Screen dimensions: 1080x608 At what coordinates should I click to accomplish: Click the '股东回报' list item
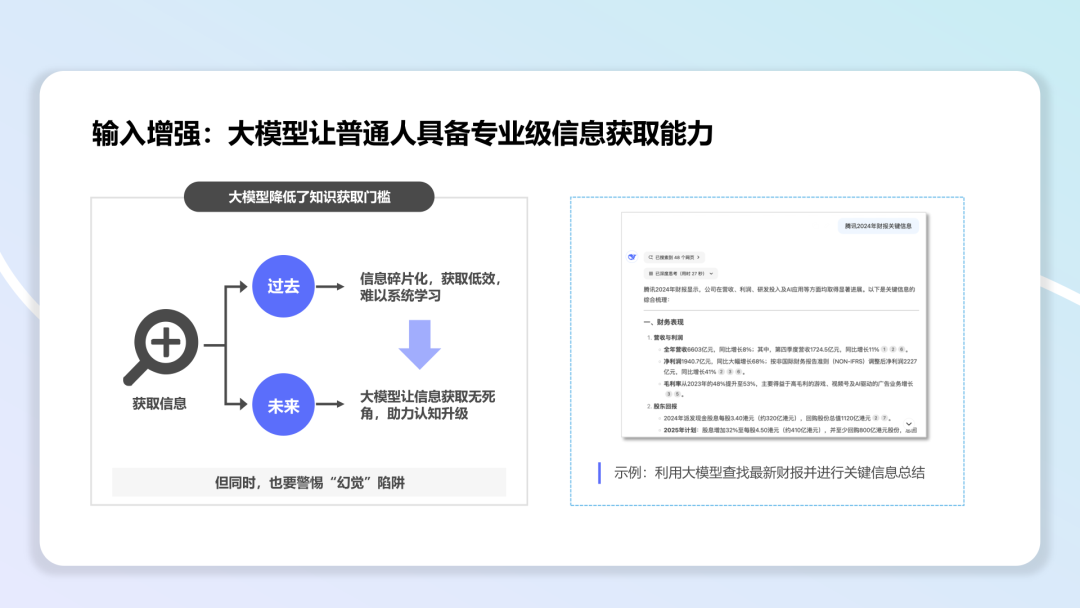(x=661, y=406)
